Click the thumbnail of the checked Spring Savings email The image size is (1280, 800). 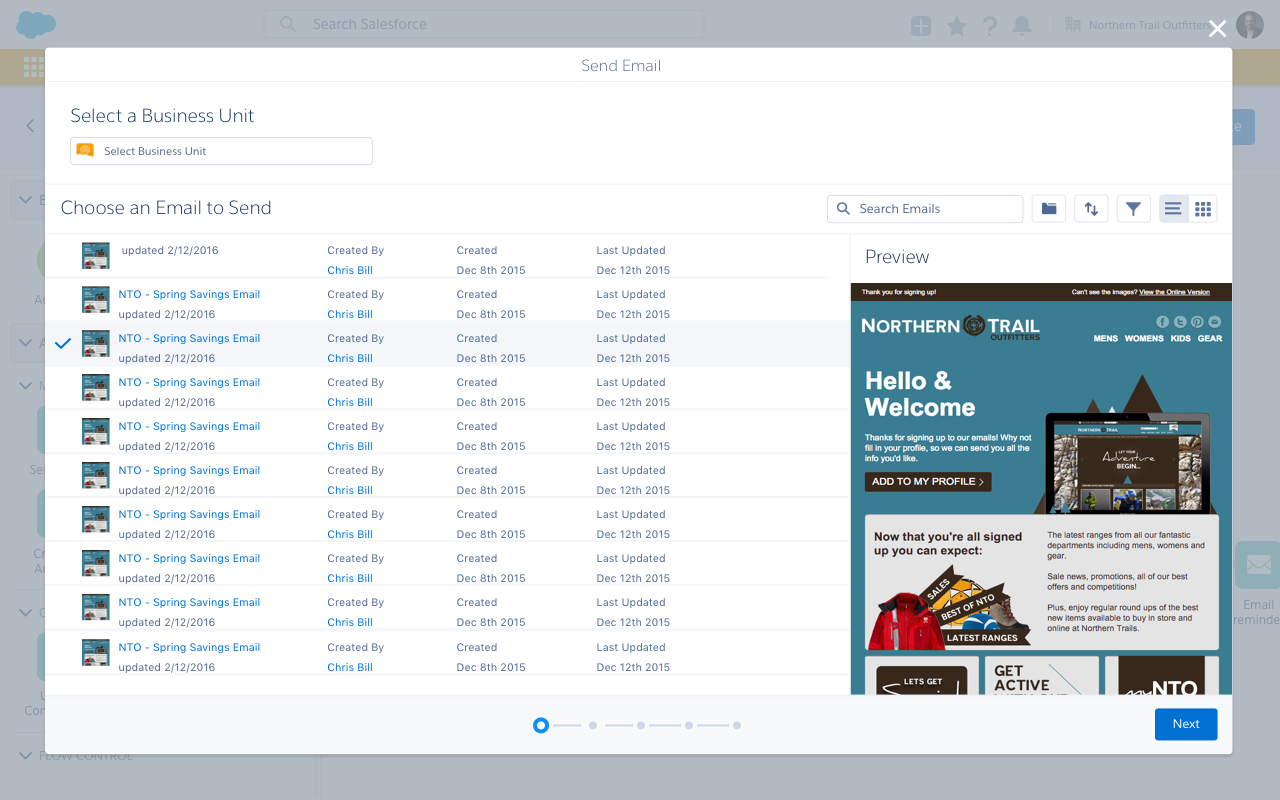pos(96,344)
